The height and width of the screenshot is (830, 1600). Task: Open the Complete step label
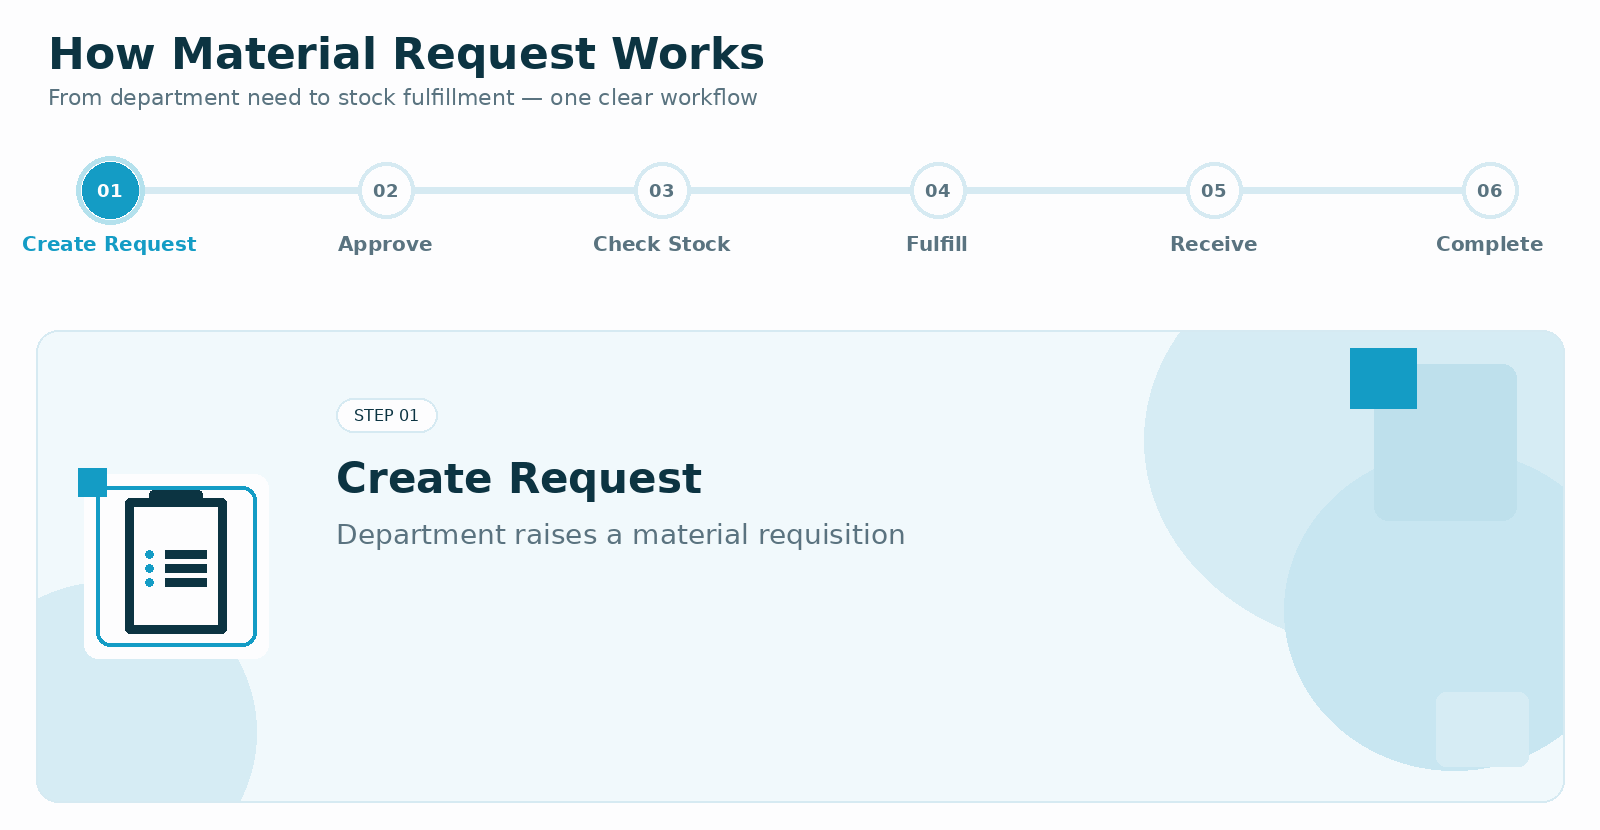(x=1490, y=244)
